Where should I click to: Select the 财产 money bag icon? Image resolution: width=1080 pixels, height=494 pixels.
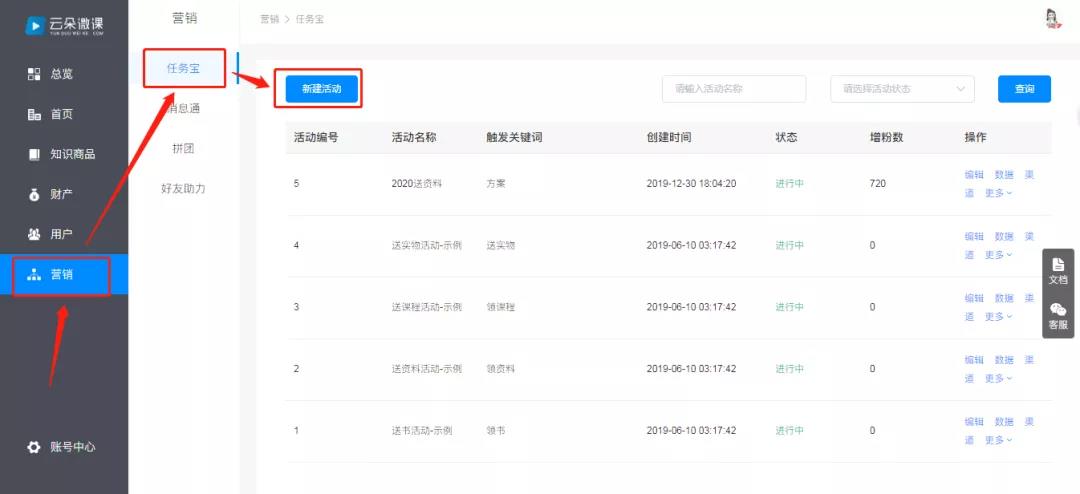(x=34, y=194)
